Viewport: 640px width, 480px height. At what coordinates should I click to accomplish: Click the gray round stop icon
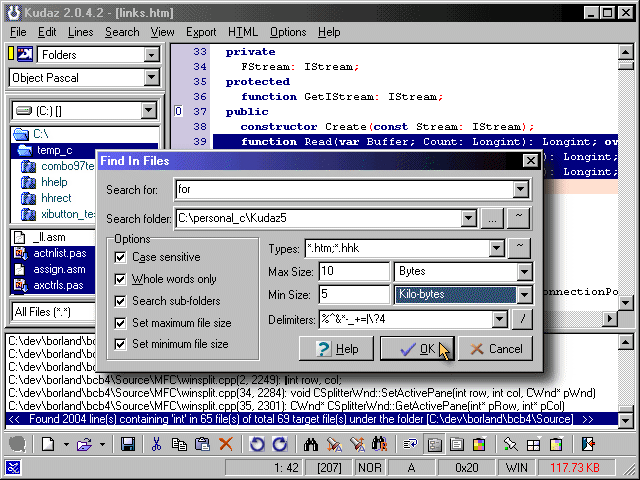(17, 444)
